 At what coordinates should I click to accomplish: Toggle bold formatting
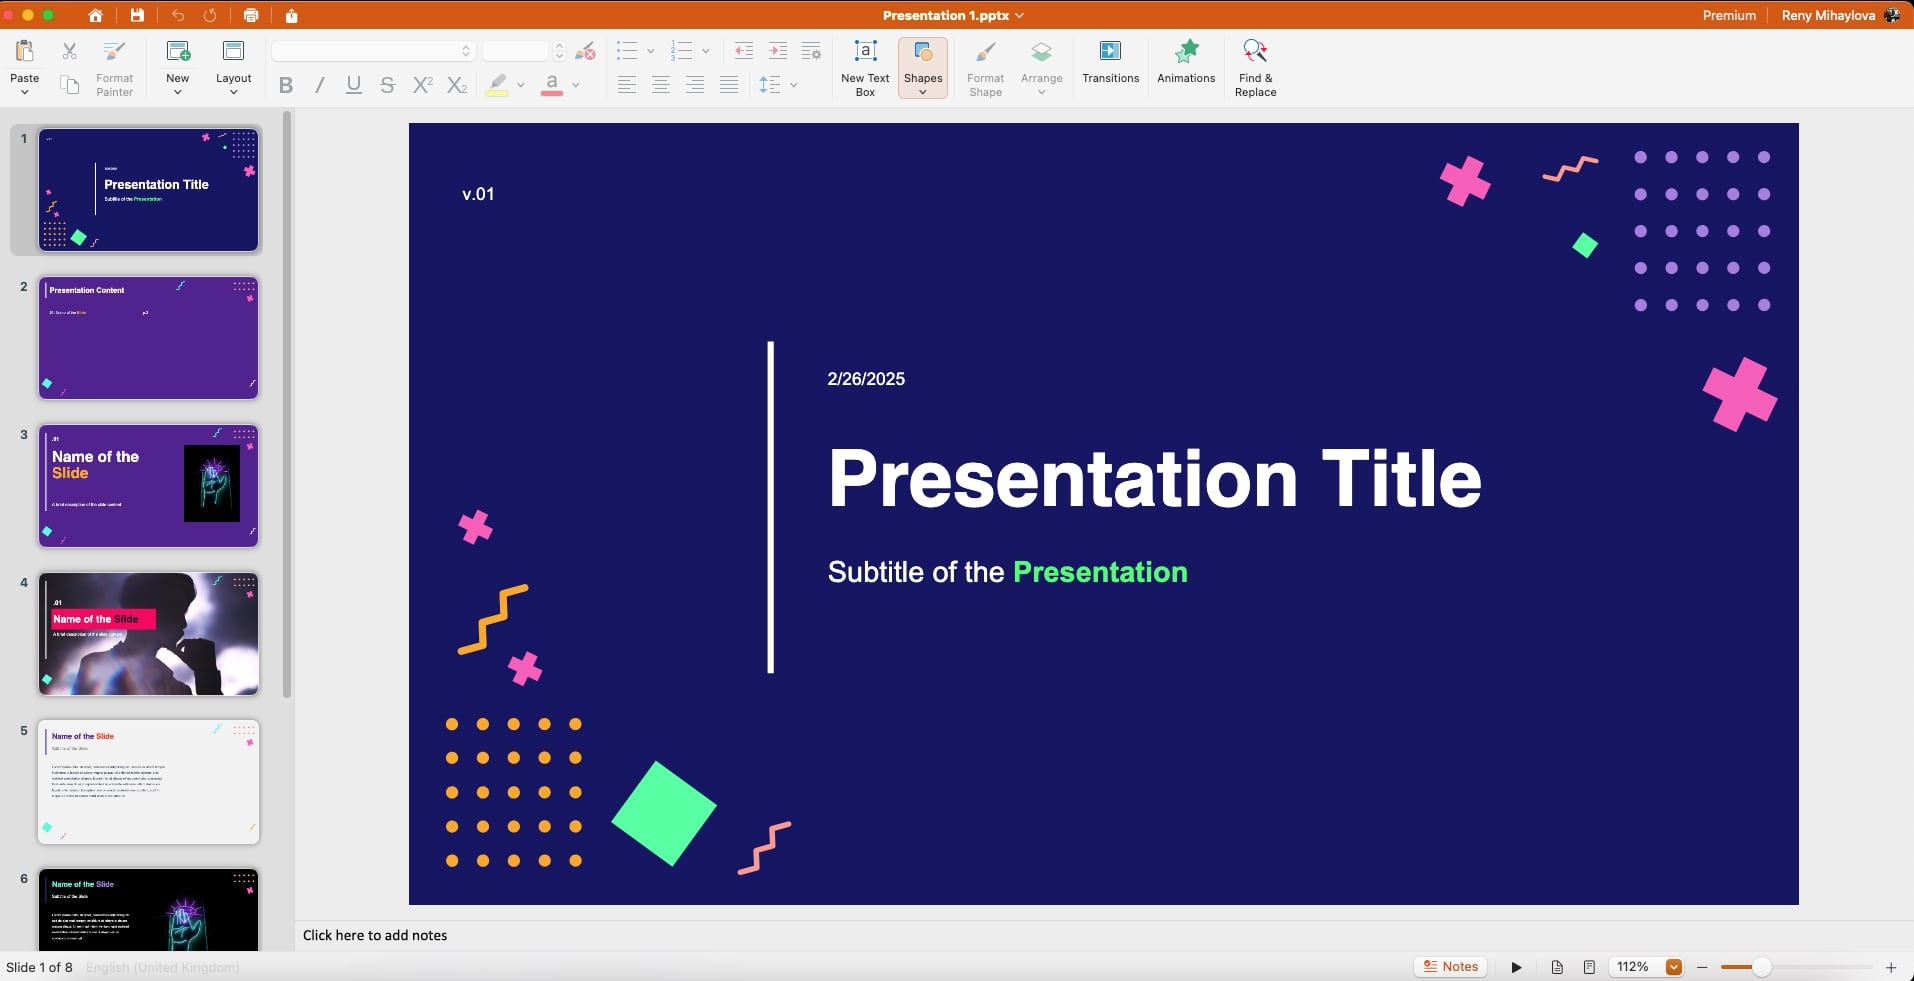click(x=286, y=85)
